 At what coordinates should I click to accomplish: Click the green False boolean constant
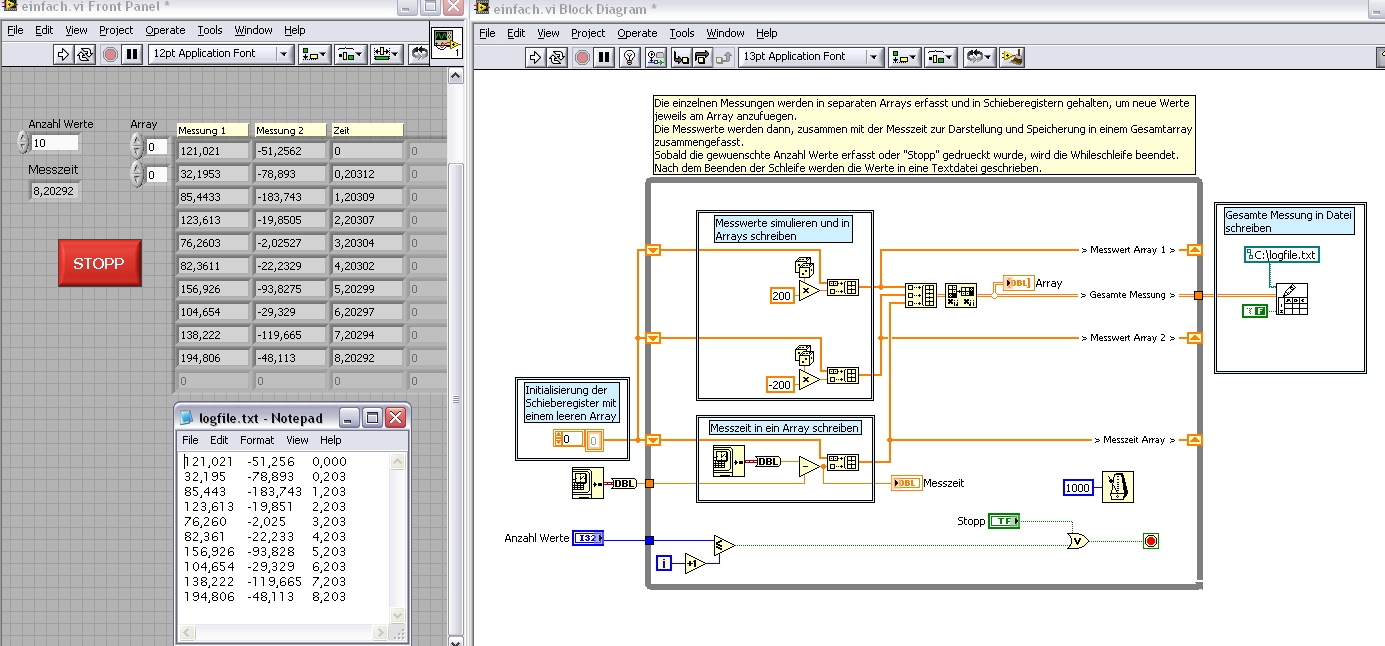(x=1255, y=311)
